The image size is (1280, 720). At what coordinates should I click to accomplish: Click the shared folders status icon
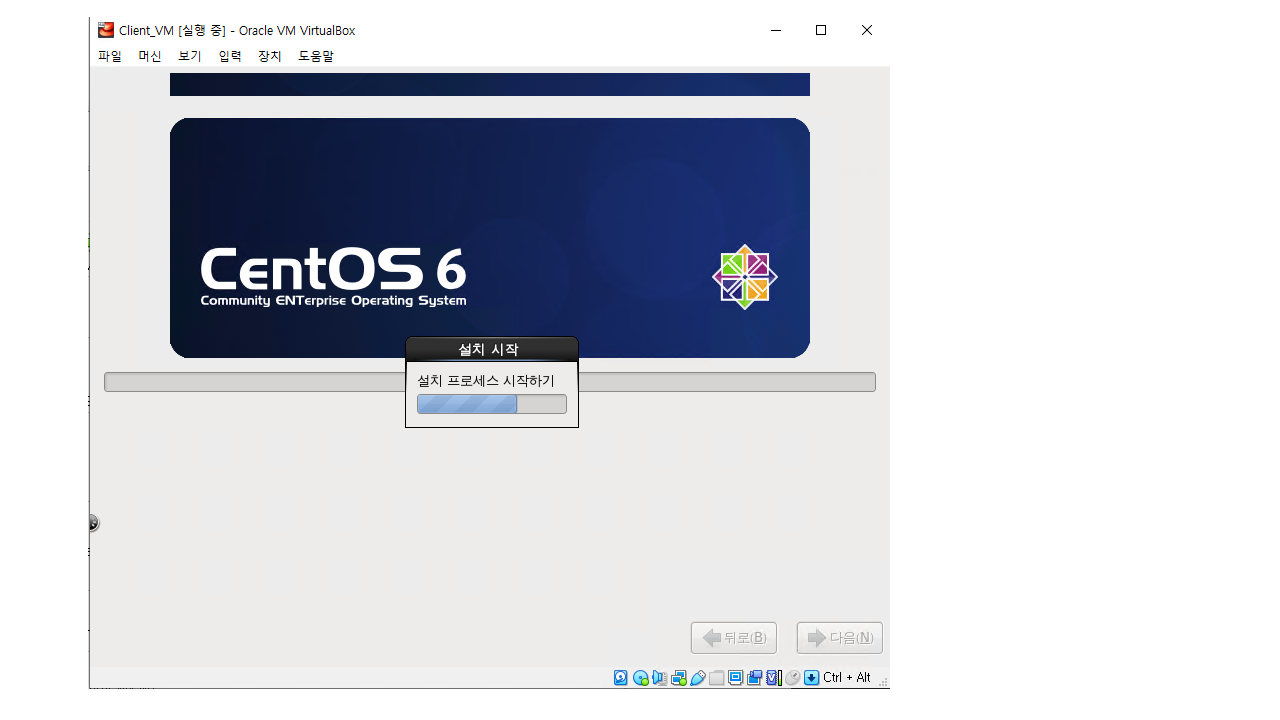[x=717, y=678]
